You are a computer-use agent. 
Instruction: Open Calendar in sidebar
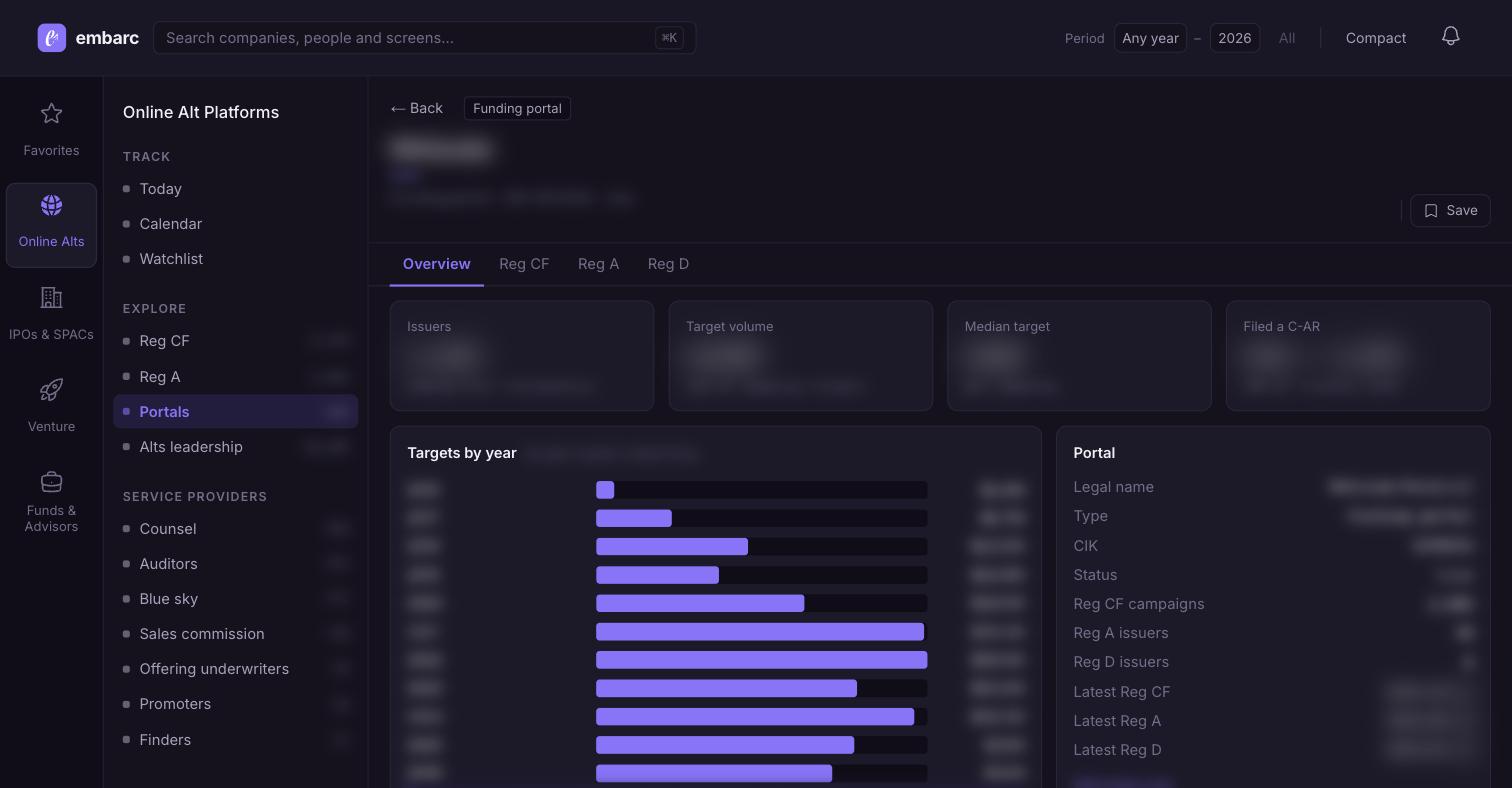[x=235, y=224]
